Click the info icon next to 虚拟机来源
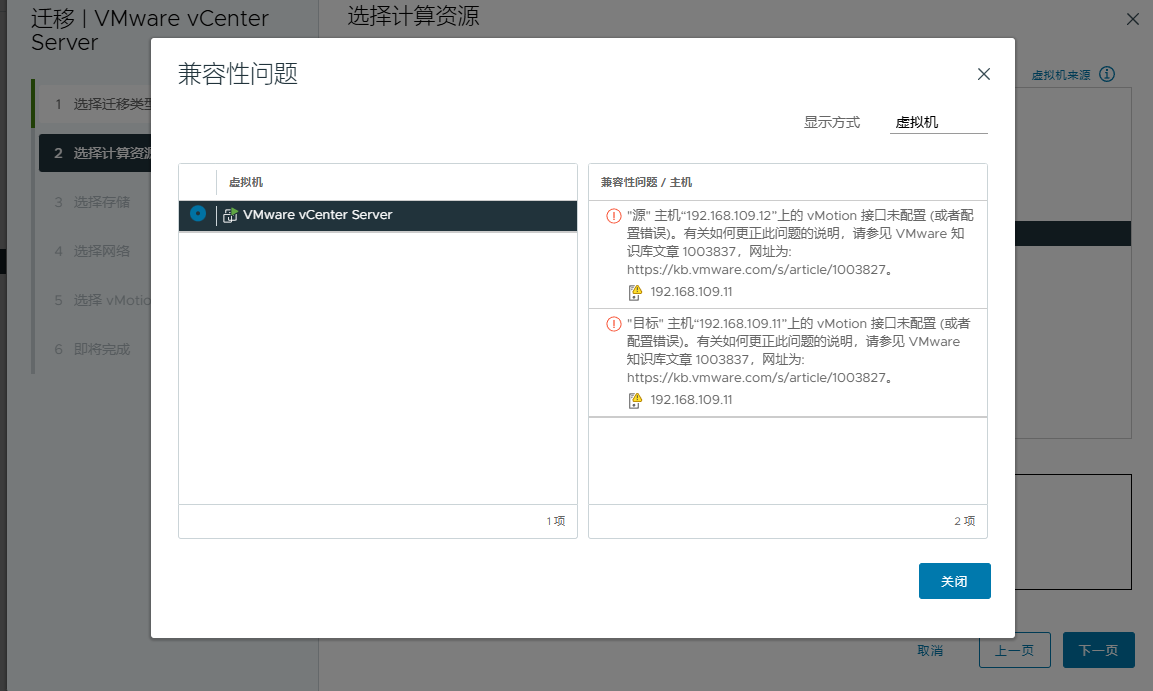 click(1107, 74)
